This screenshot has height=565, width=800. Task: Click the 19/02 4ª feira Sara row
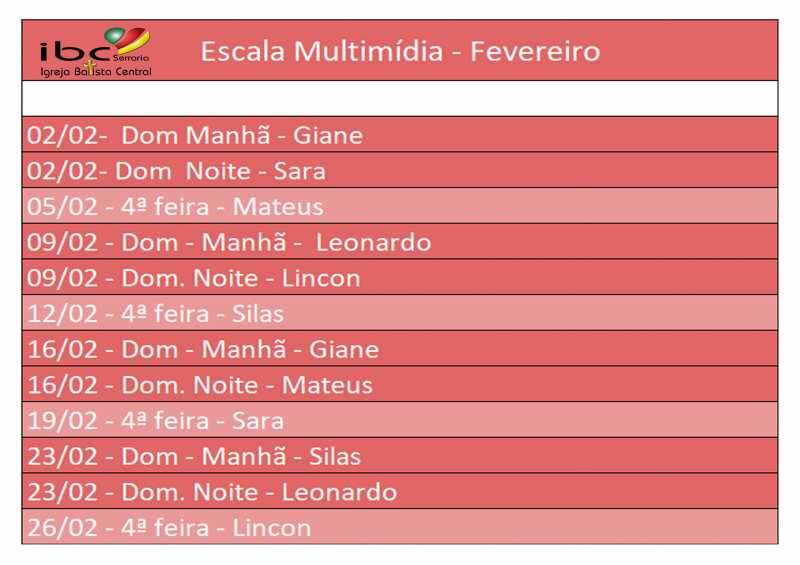(x=400, y=420)
